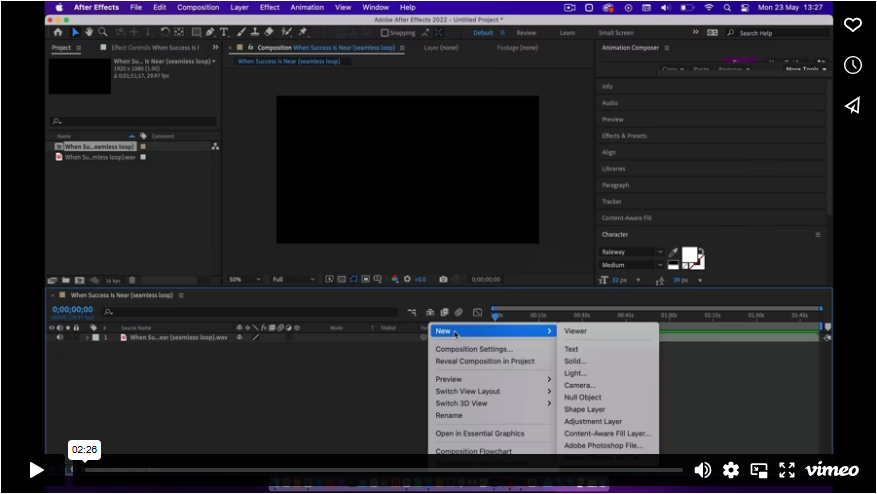Screen dimensions: 877x494
Task: Switch to the Small Screen workspace
Action: pyautogui.click(x=616, y=33)
